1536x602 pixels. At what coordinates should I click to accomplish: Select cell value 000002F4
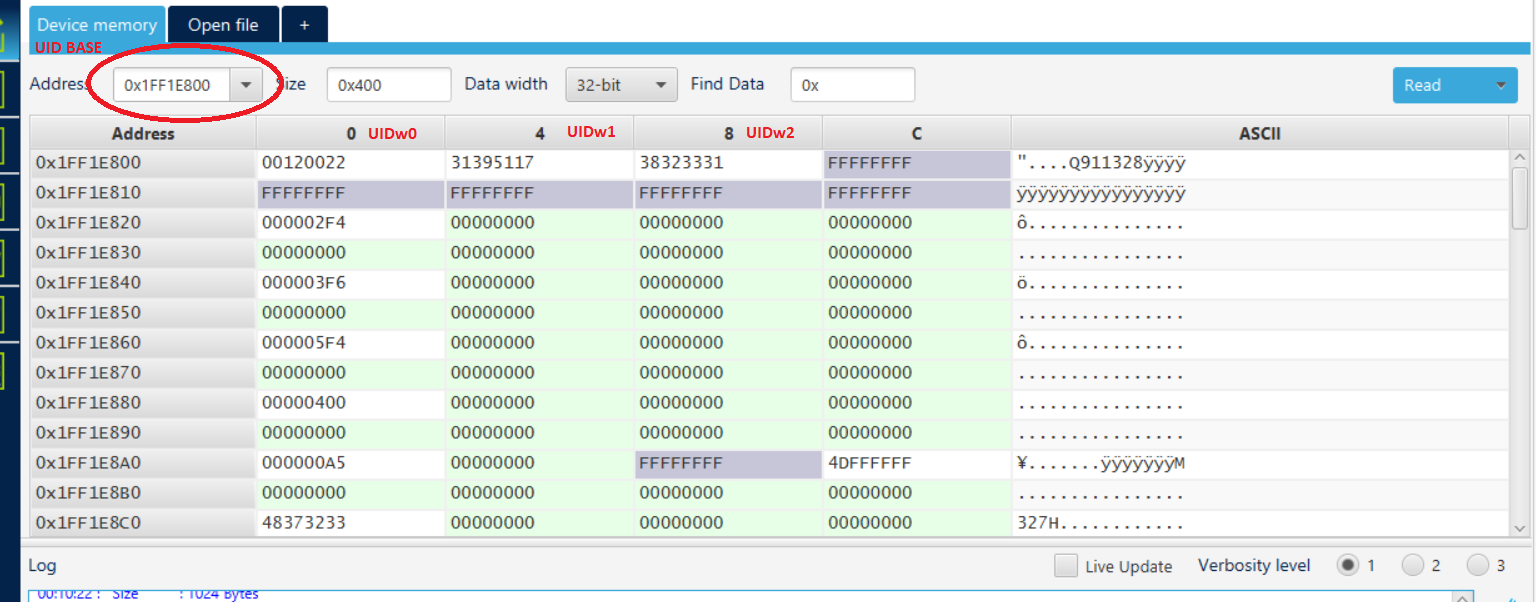351,223
